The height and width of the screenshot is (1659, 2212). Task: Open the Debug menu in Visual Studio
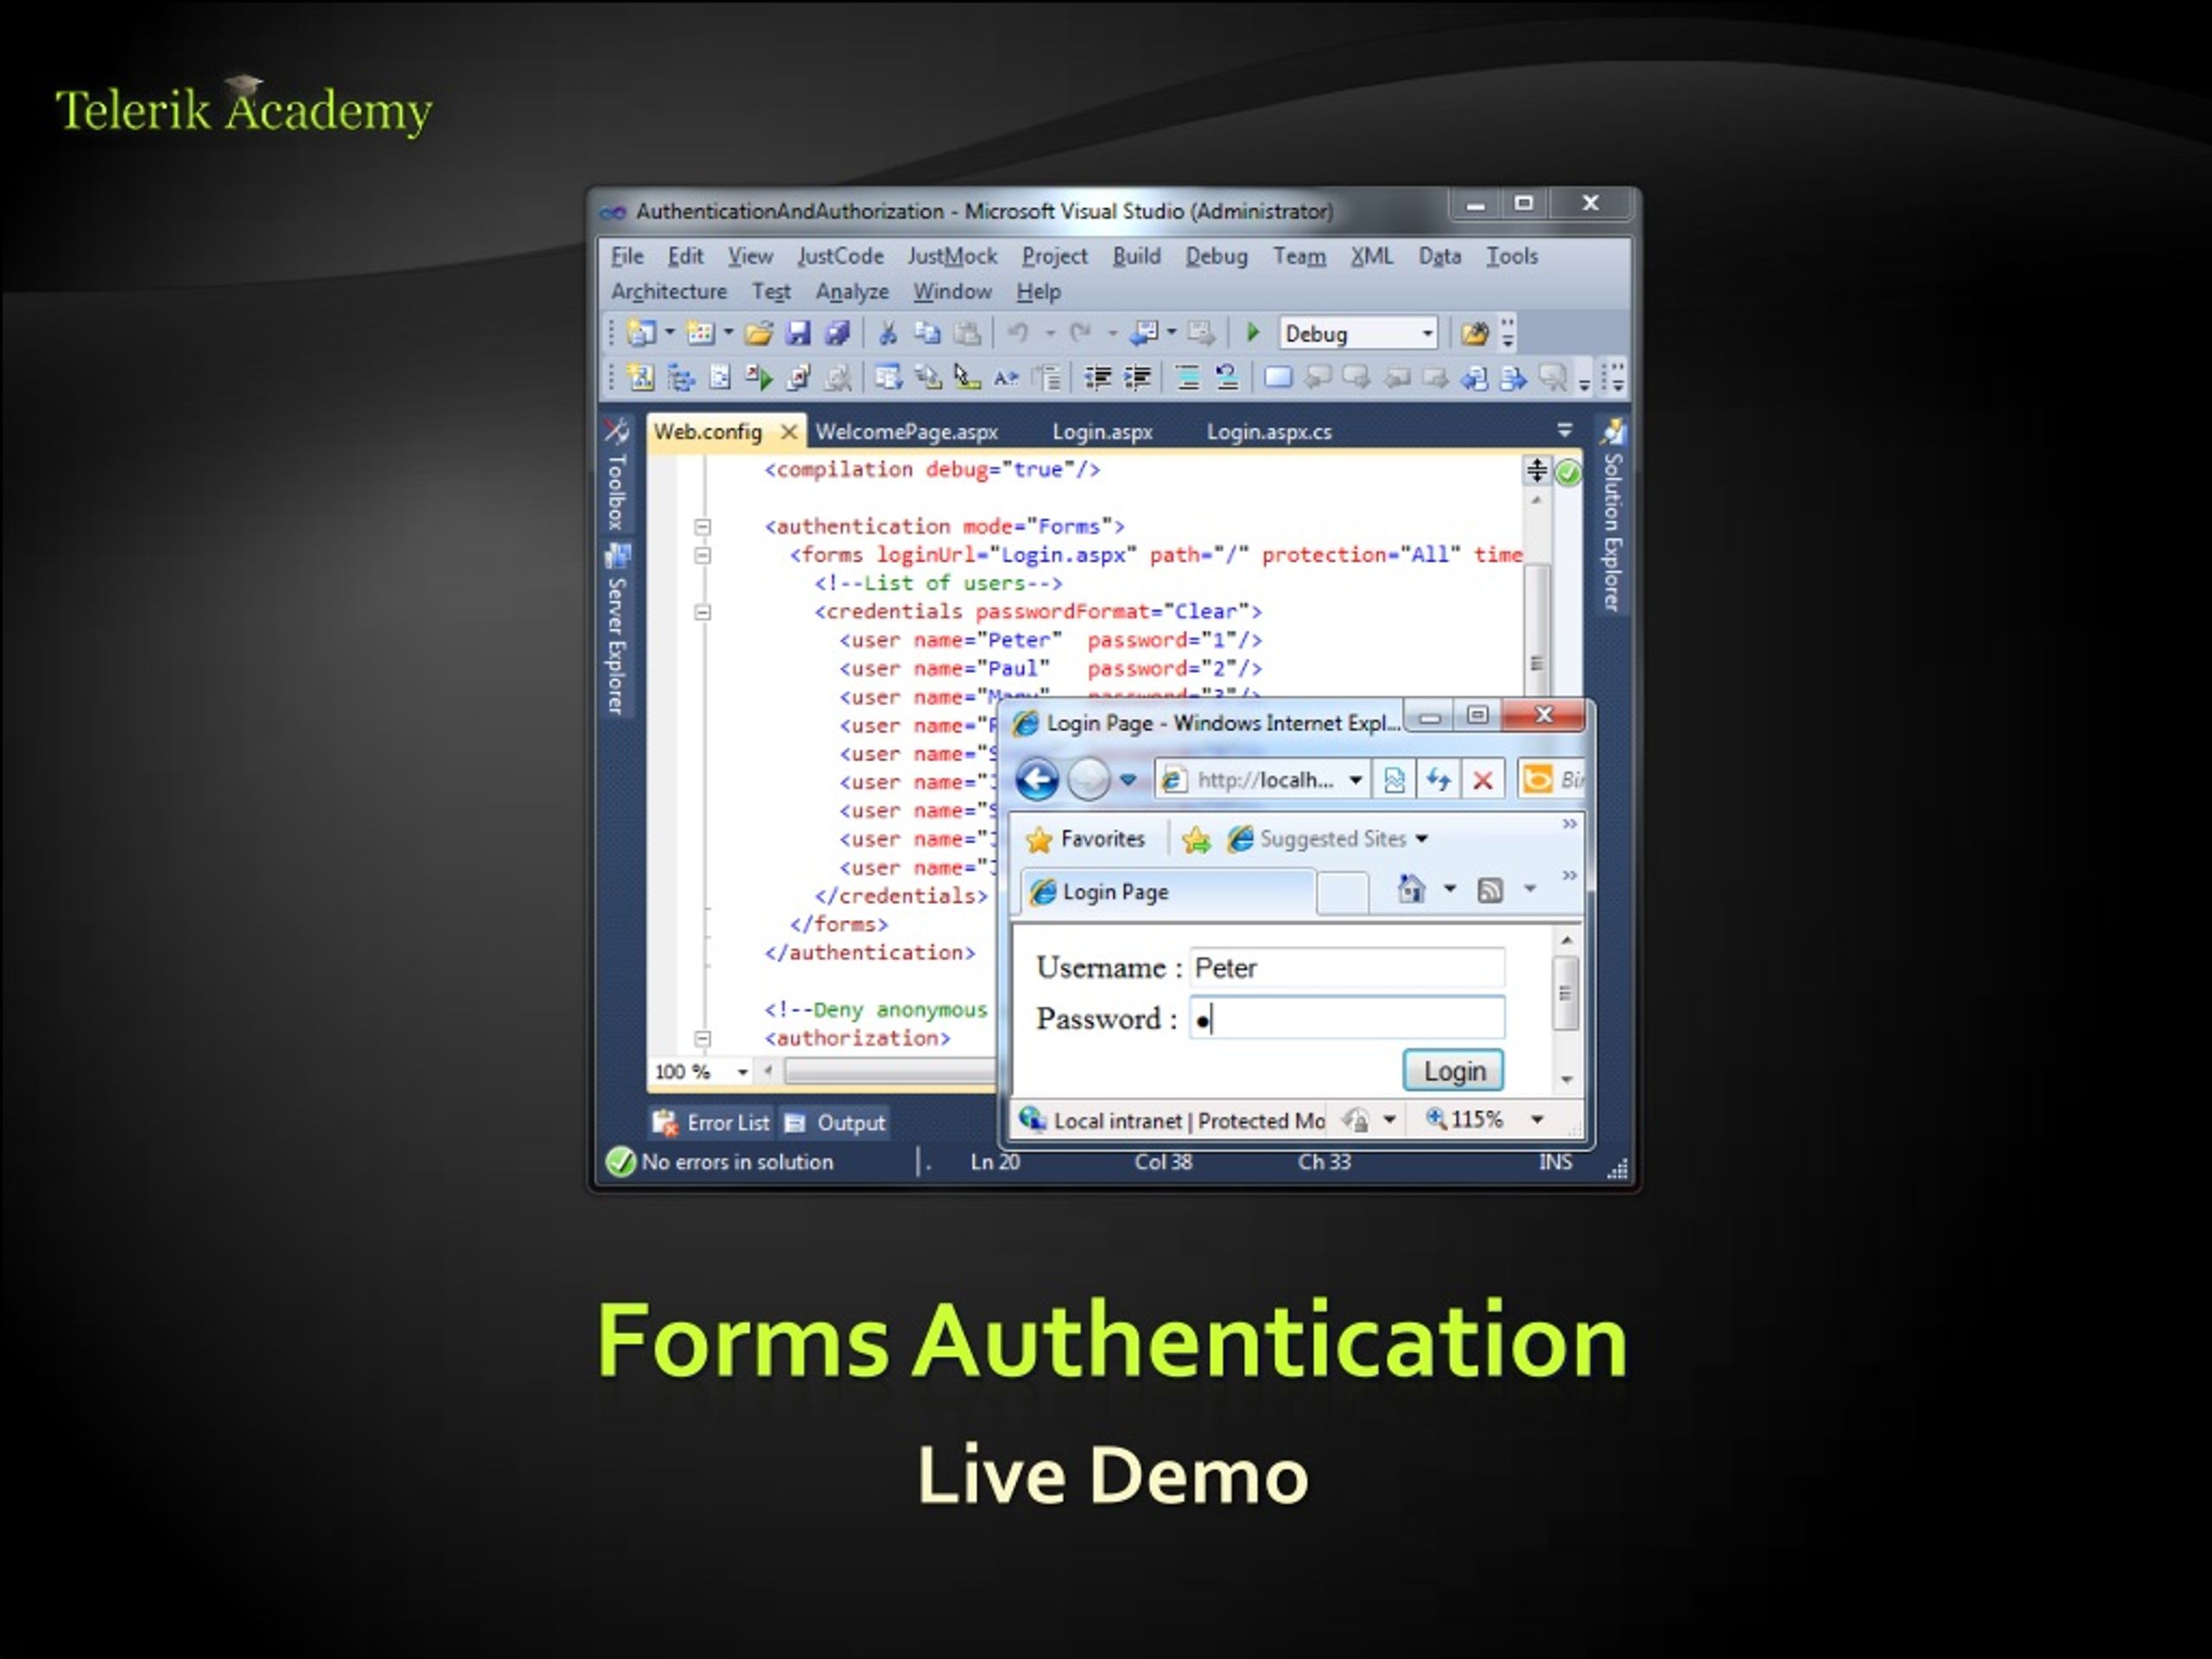point(1215,256)
